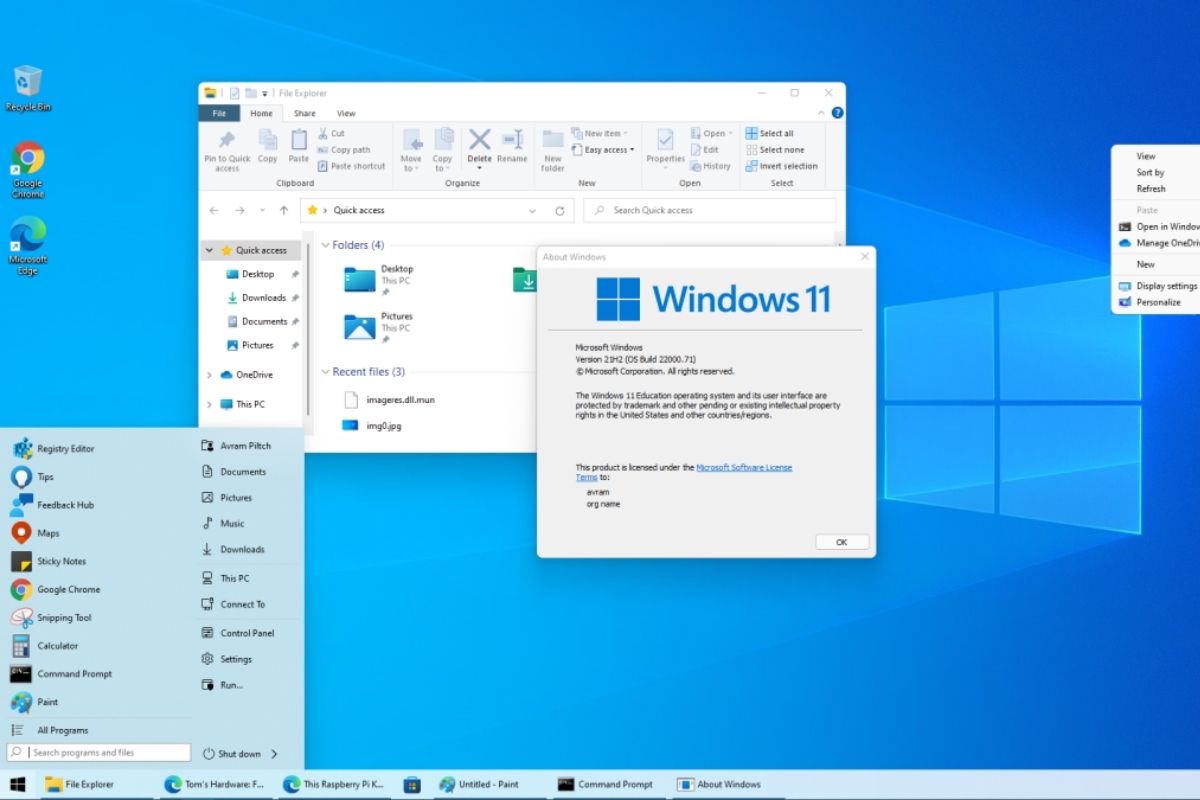Select imageres.dll.mun in Recent files

388,400
